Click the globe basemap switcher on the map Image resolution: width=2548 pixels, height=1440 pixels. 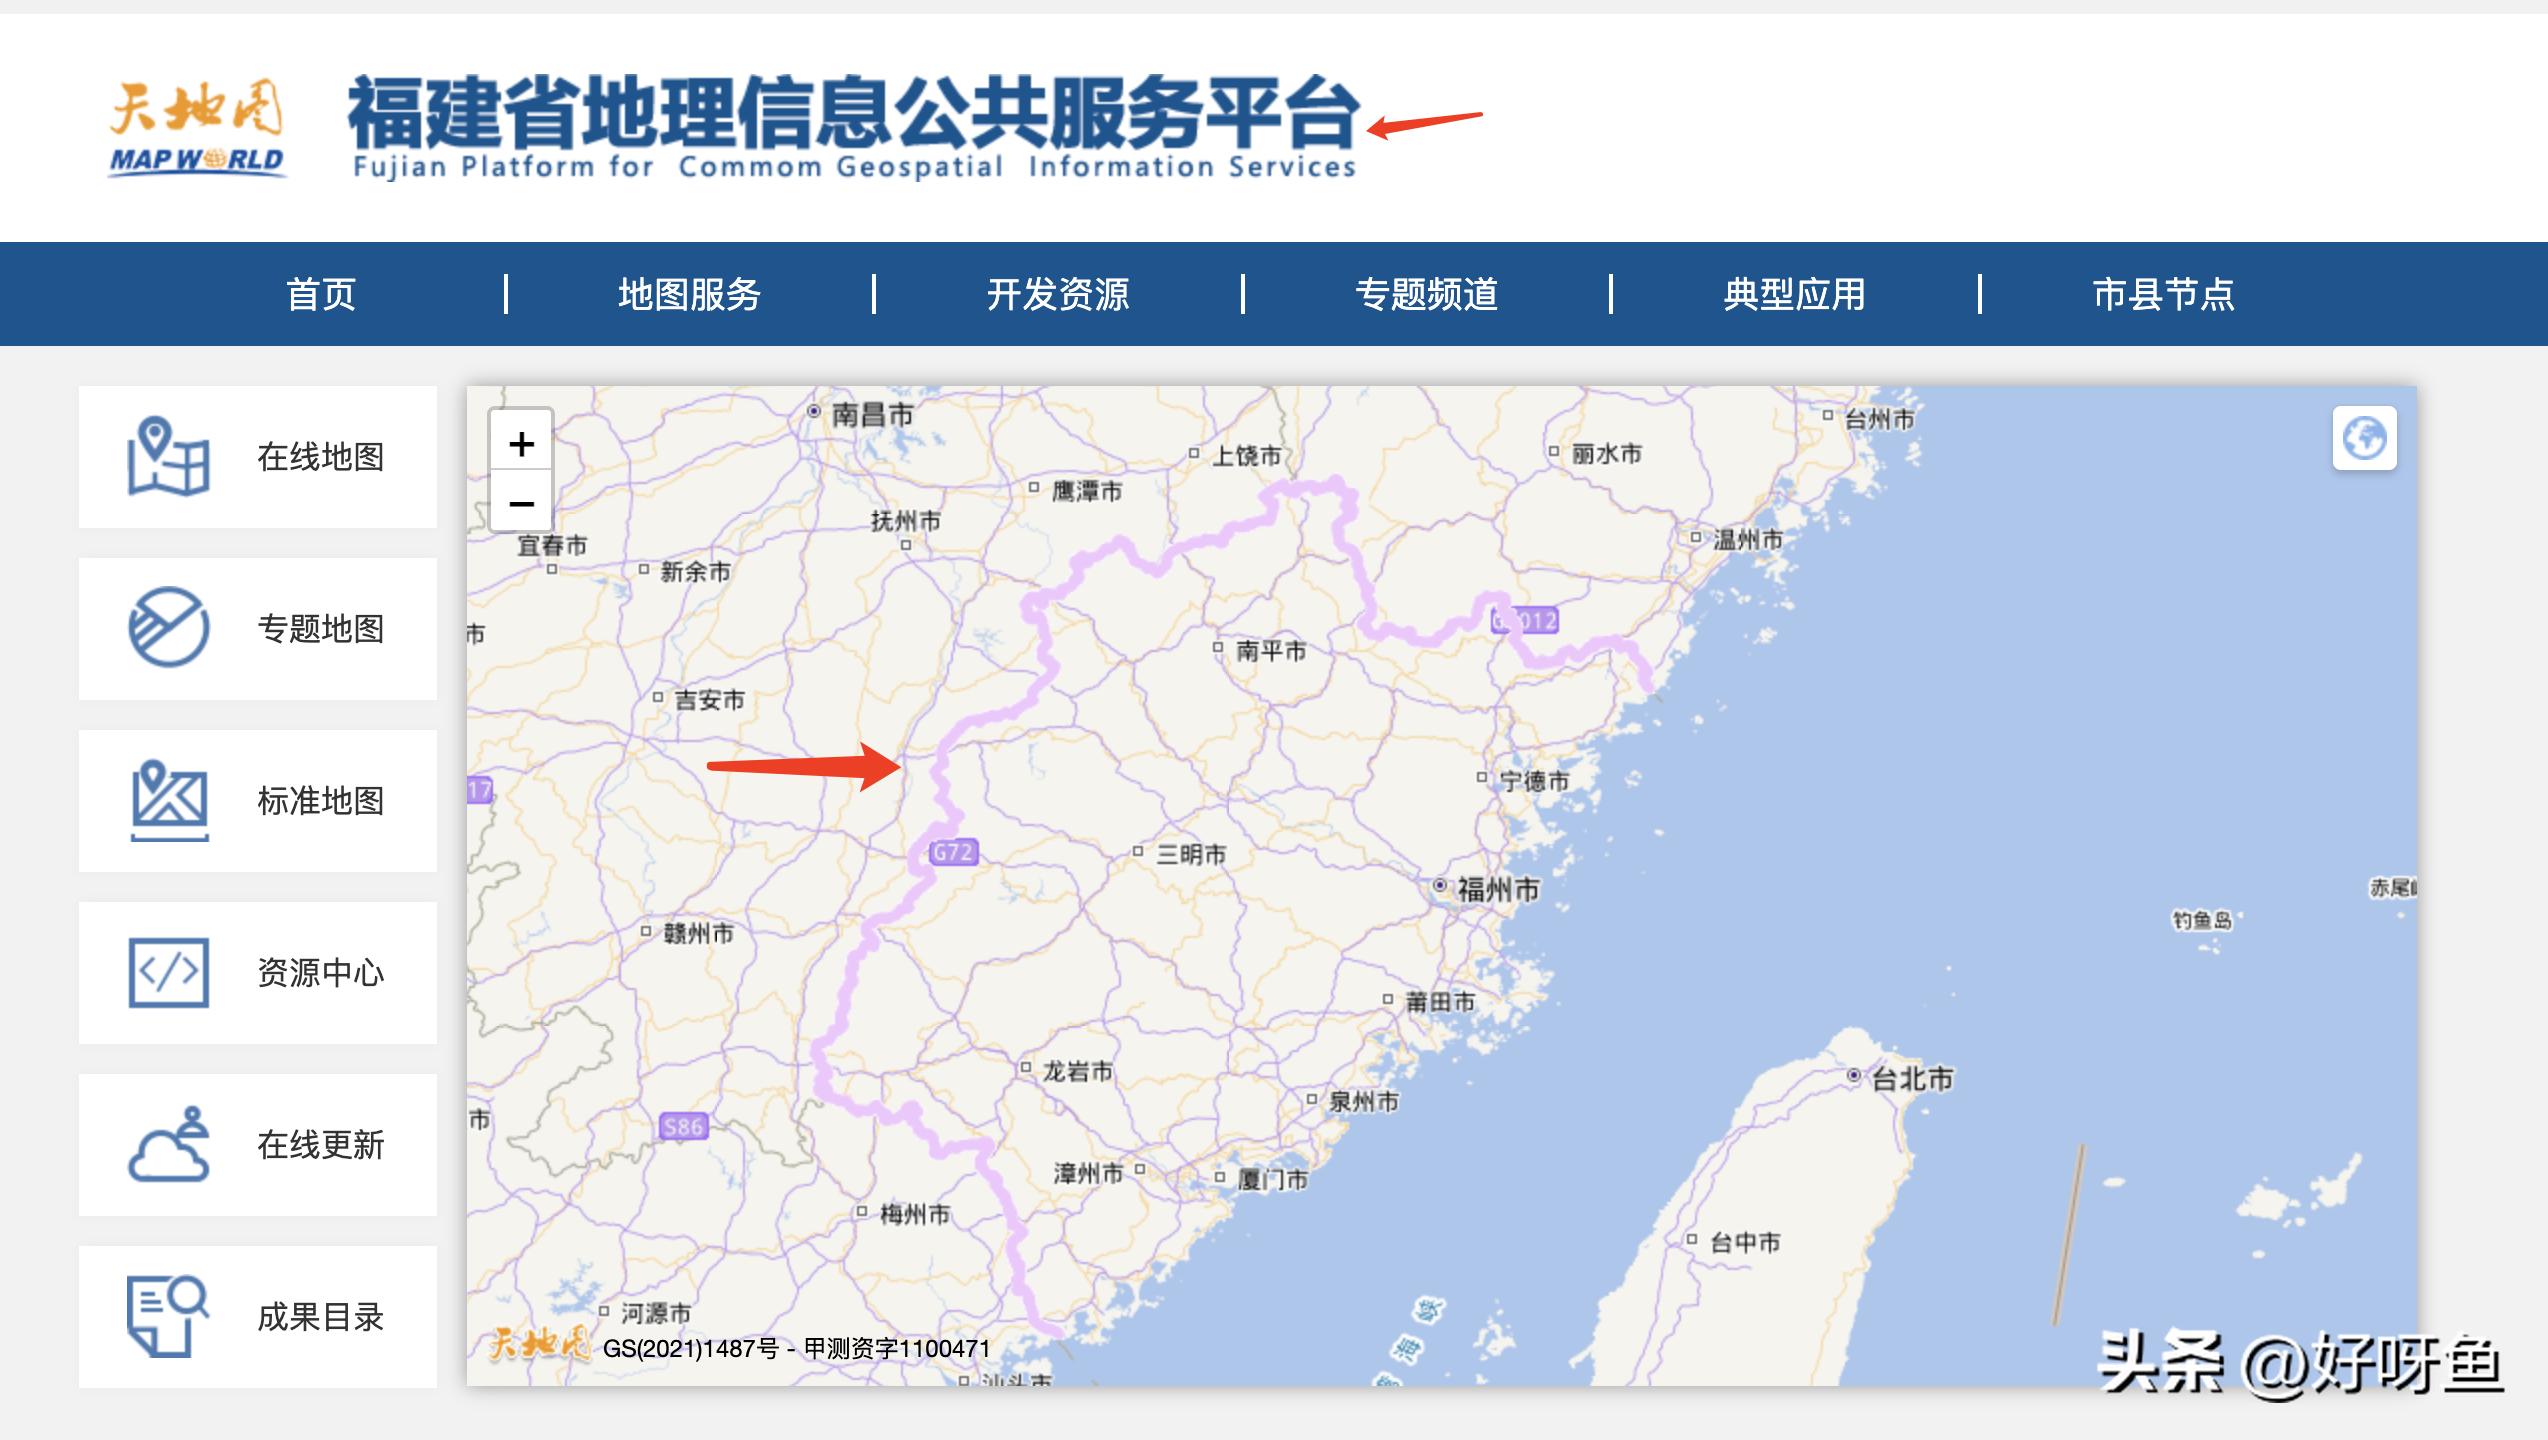point(2367,439)
